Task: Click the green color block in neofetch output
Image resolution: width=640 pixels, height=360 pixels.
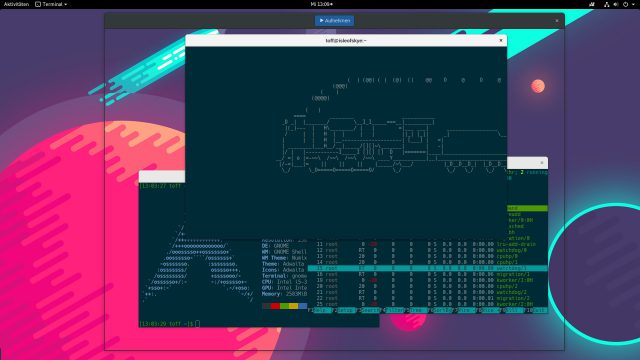Action: pos(284,306)
